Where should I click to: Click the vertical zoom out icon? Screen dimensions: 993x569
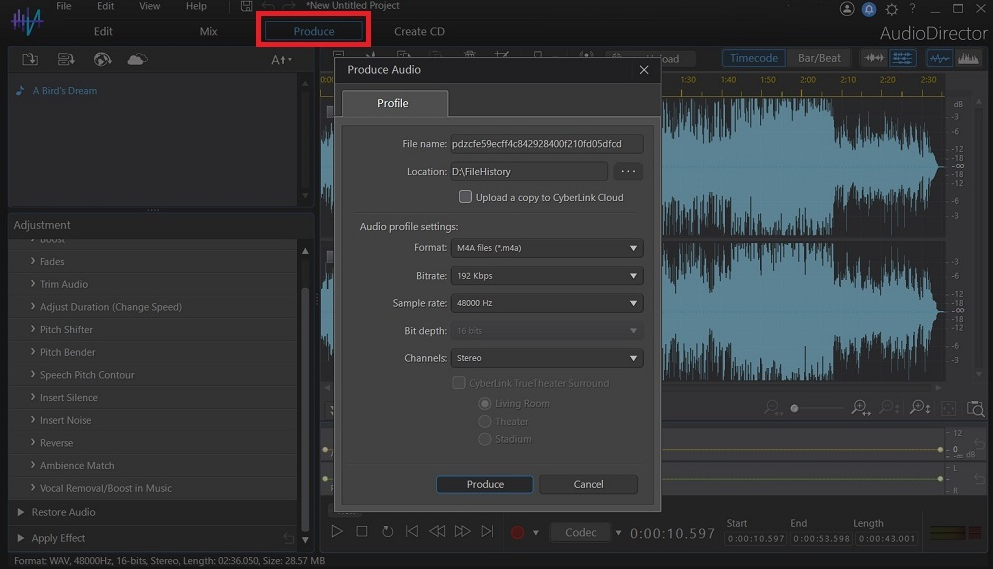890,408
